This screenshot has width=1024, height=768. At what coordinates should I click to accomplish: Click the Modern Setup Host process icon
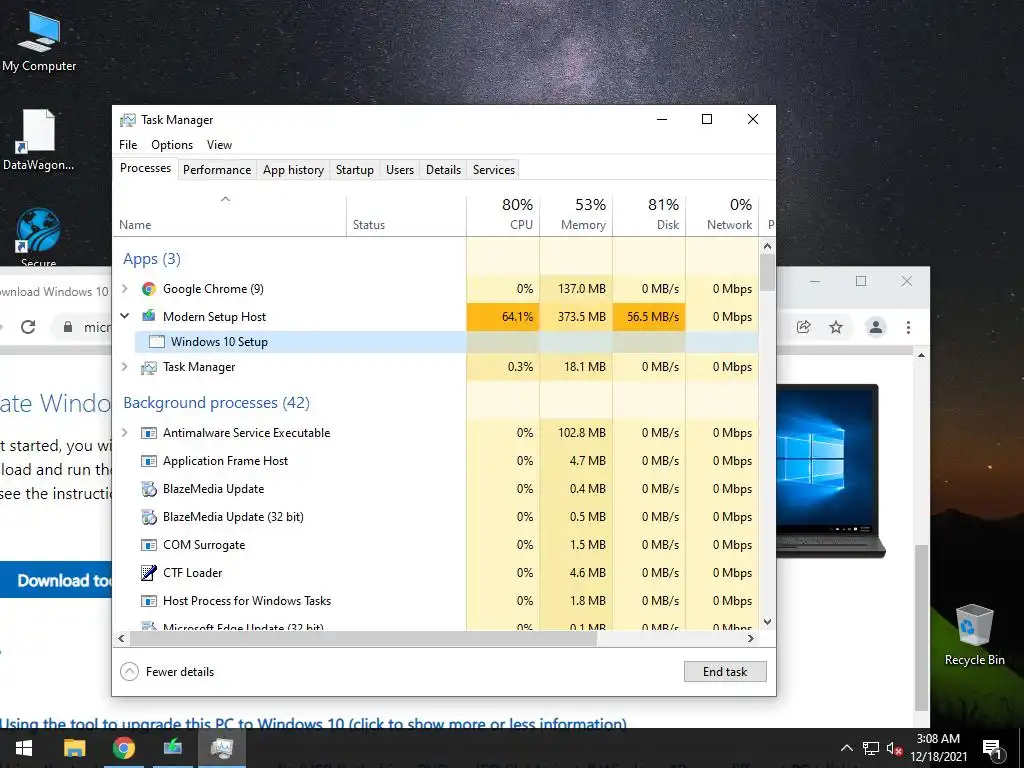pos(149,316)
